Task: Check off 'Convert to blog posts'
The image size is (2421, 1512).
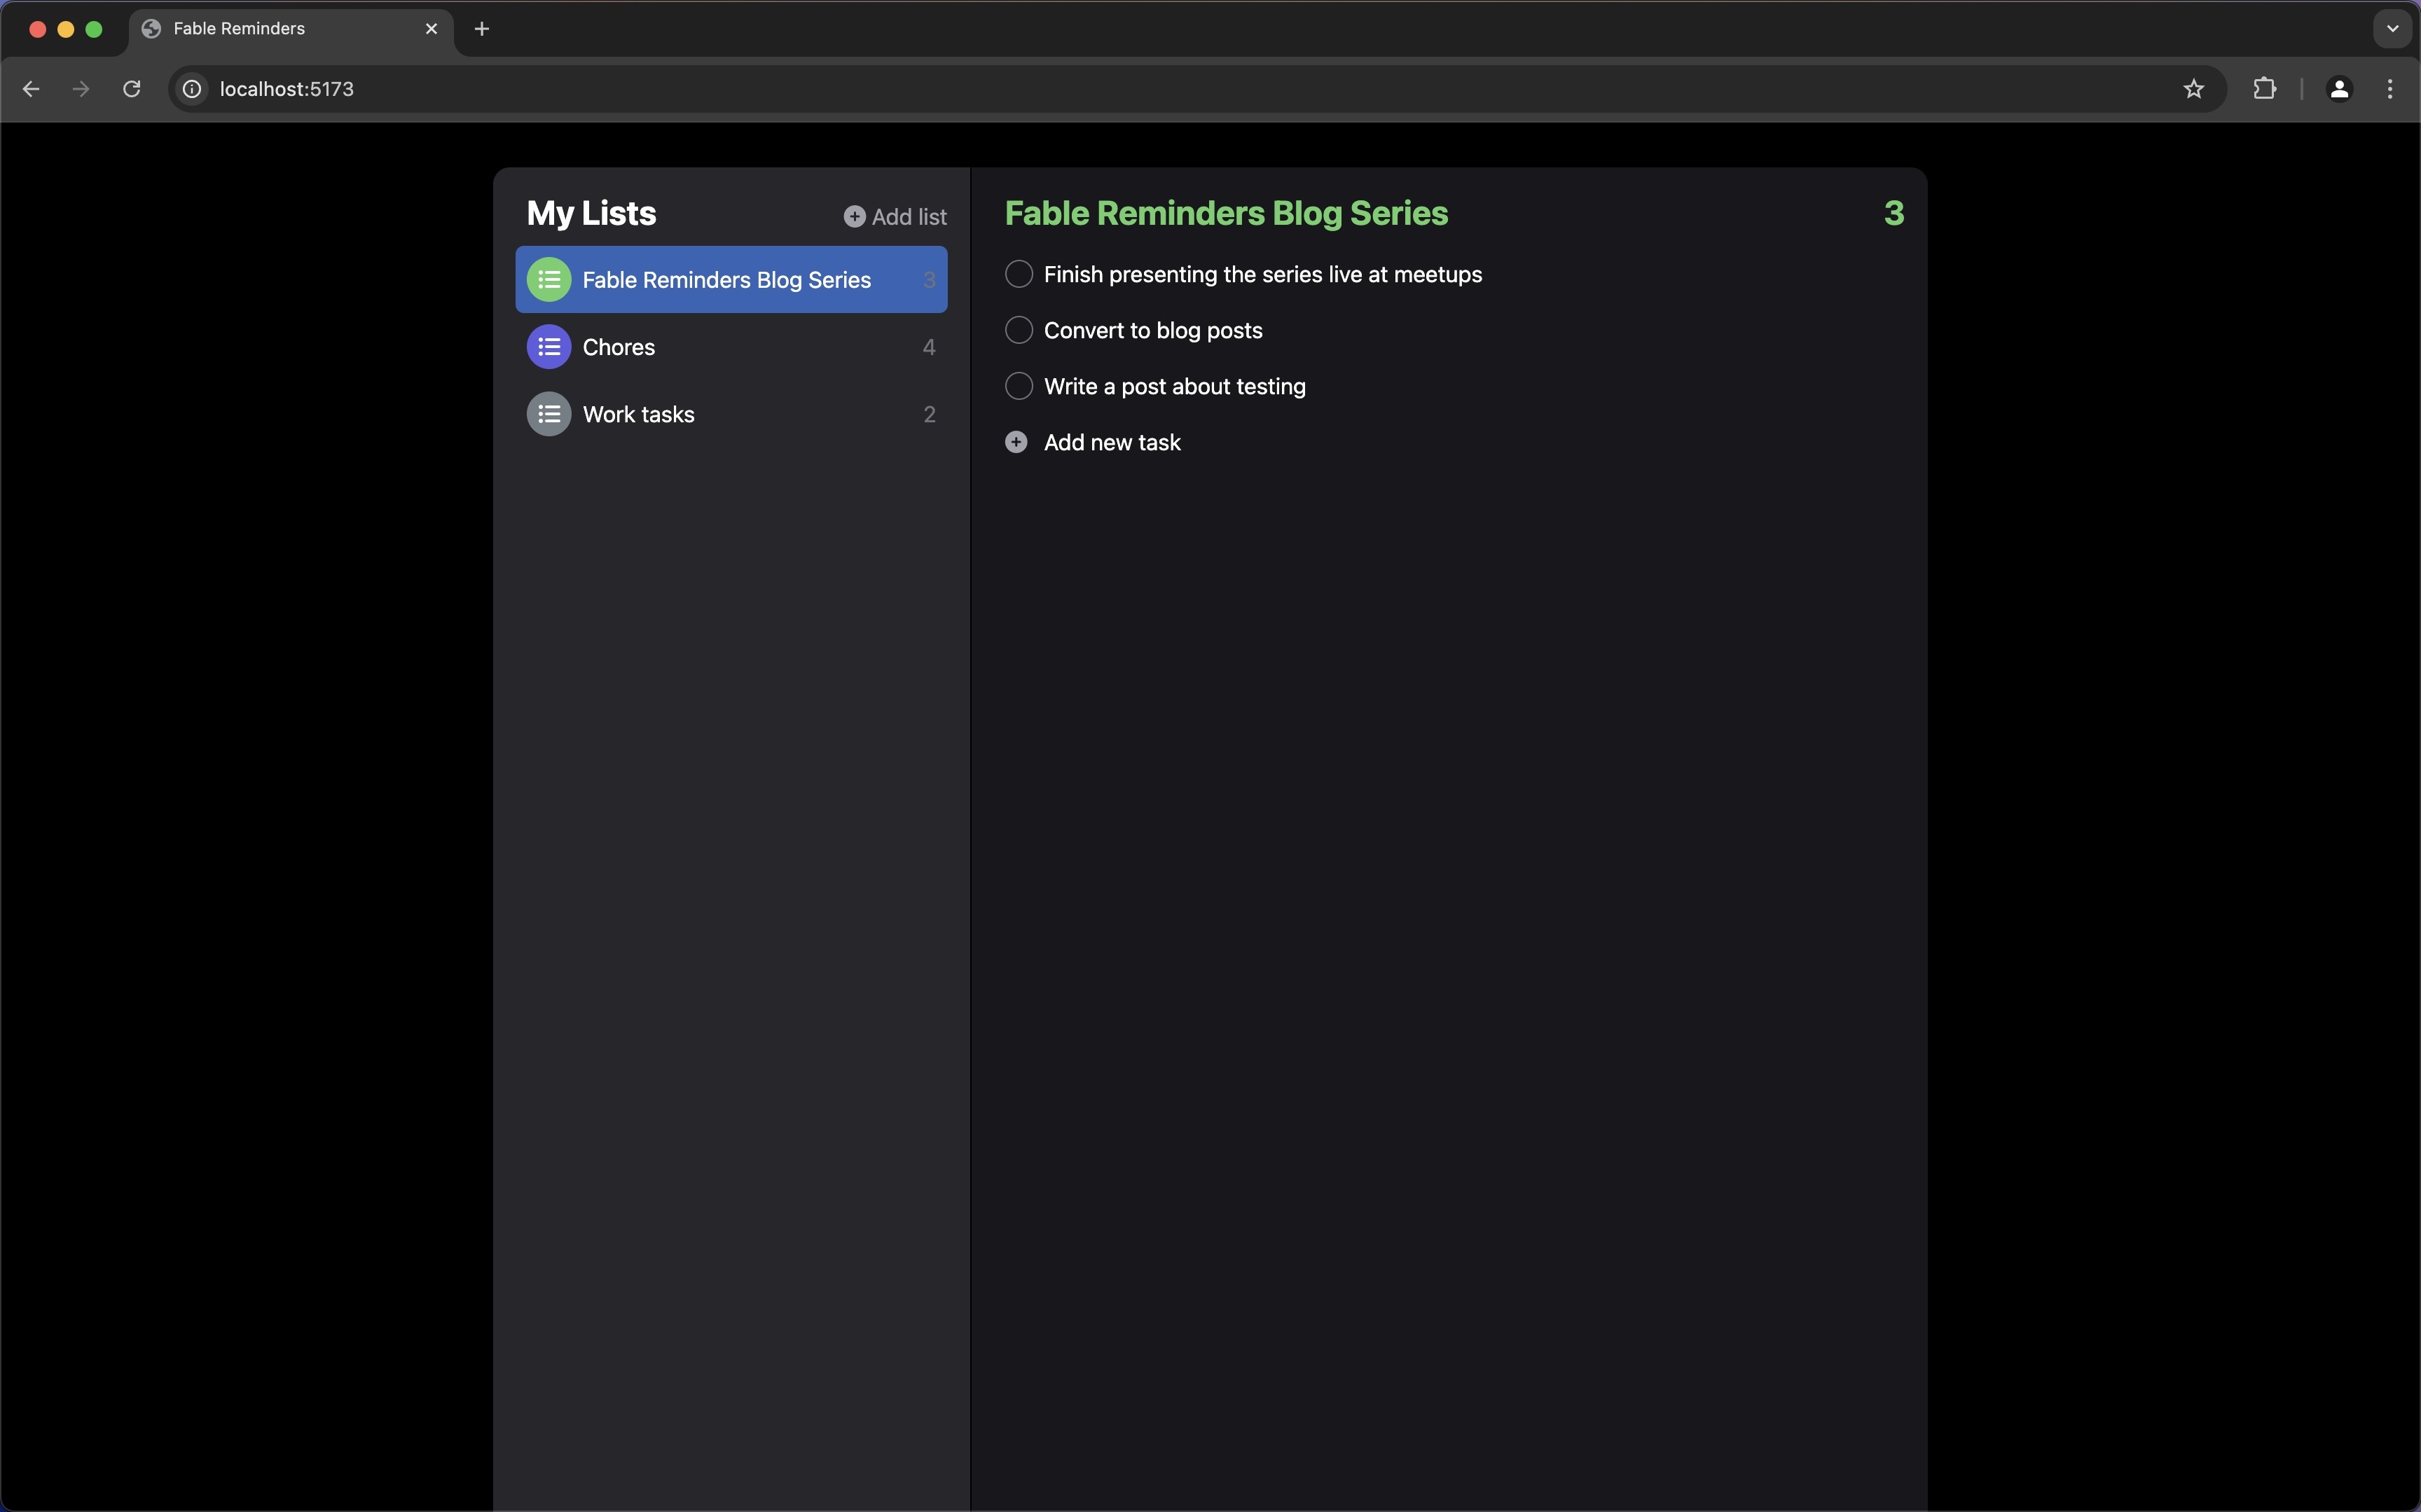Action: tap(1019, 330)
